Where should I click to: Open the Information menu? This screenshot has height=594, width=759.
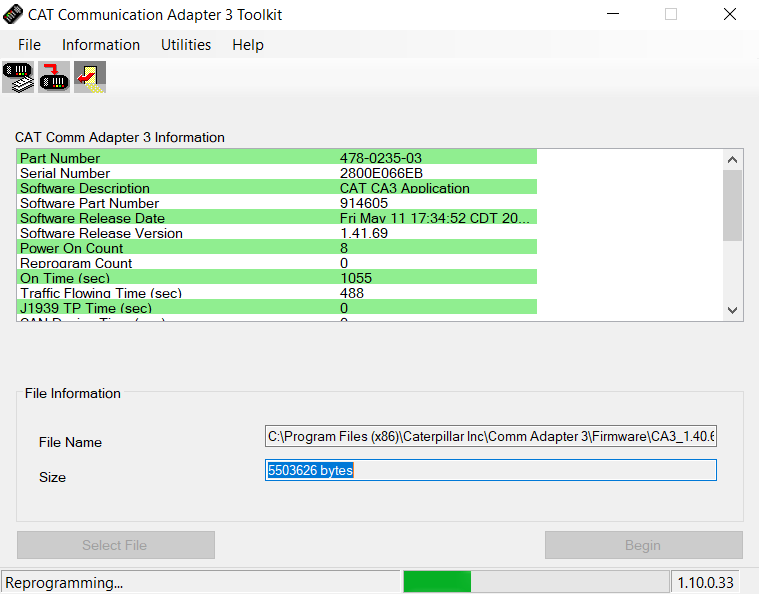coord(101,45)
